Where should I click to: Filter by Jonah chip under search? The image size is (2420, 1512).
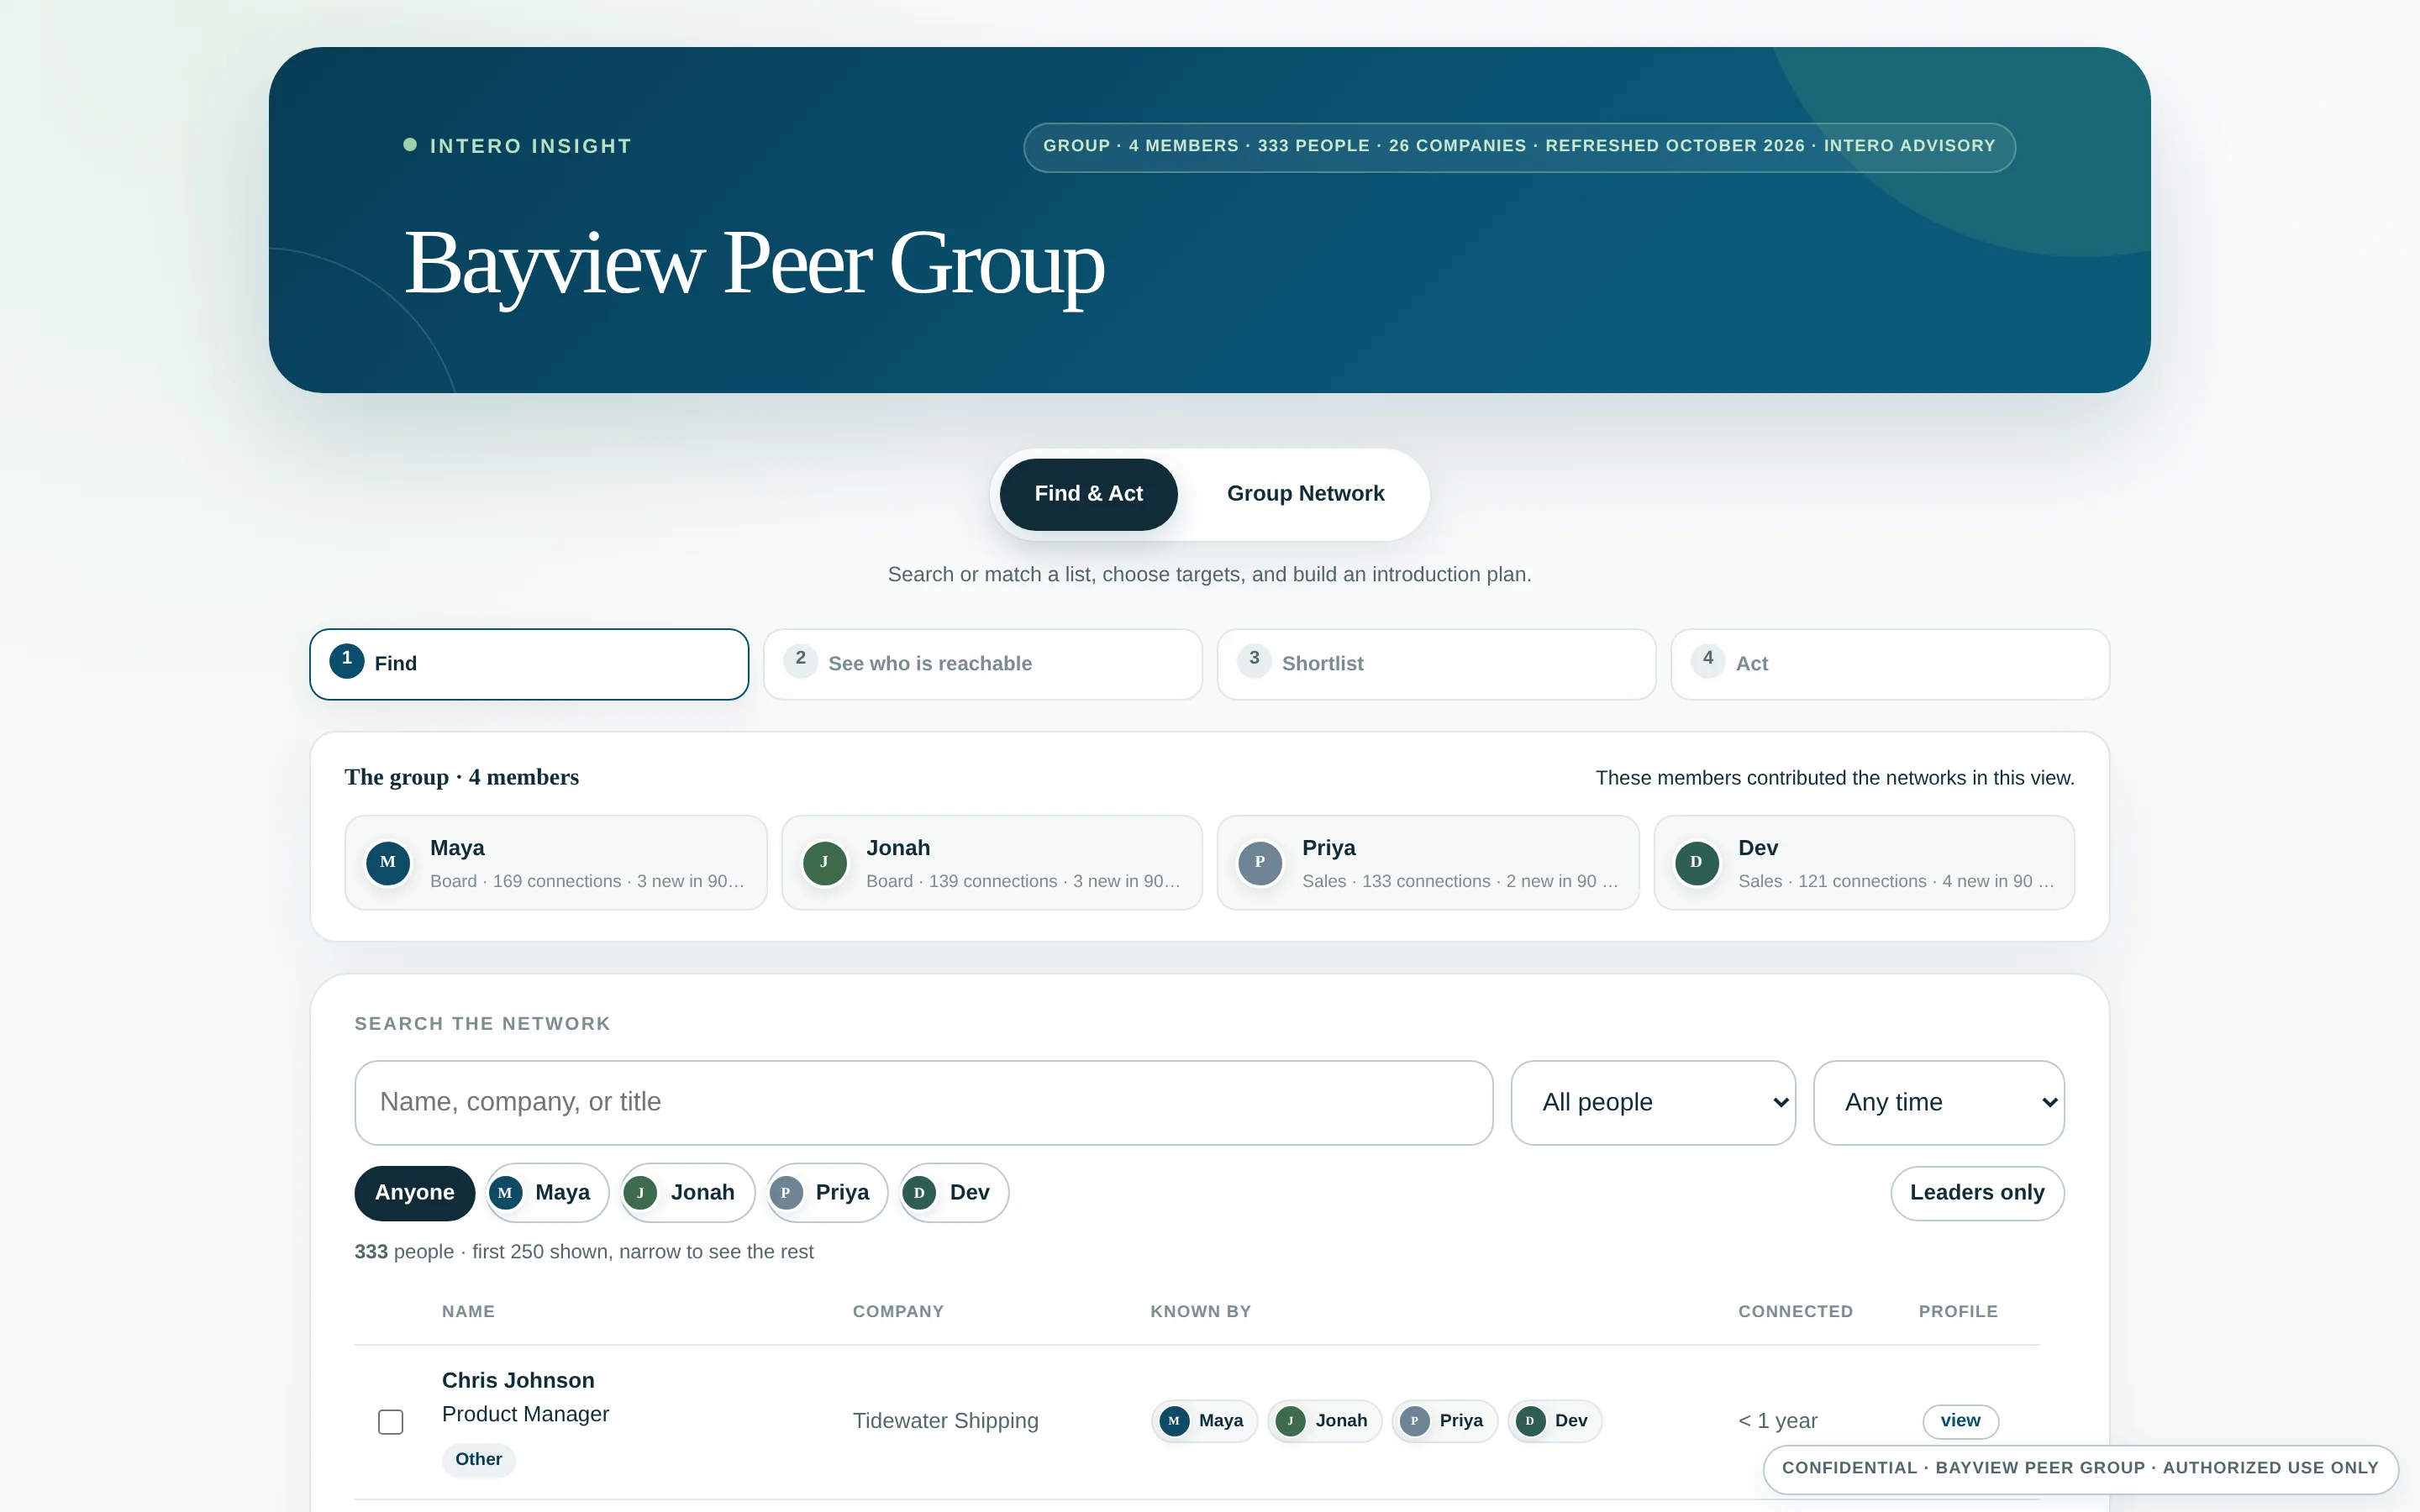click(688, 1192)
